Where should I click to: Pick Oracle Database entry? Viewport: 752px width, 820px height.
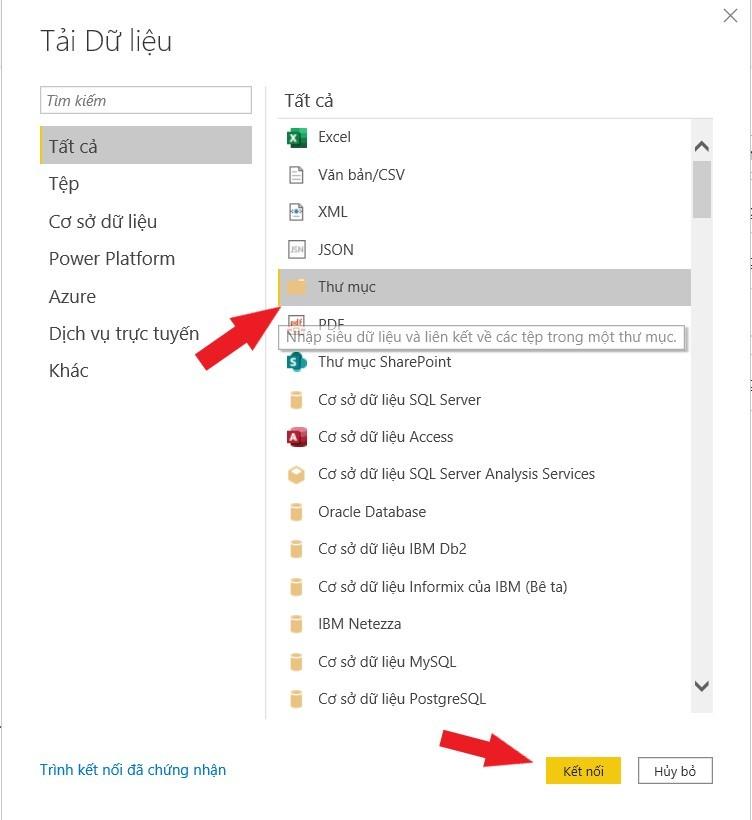(x=484, y=512)
